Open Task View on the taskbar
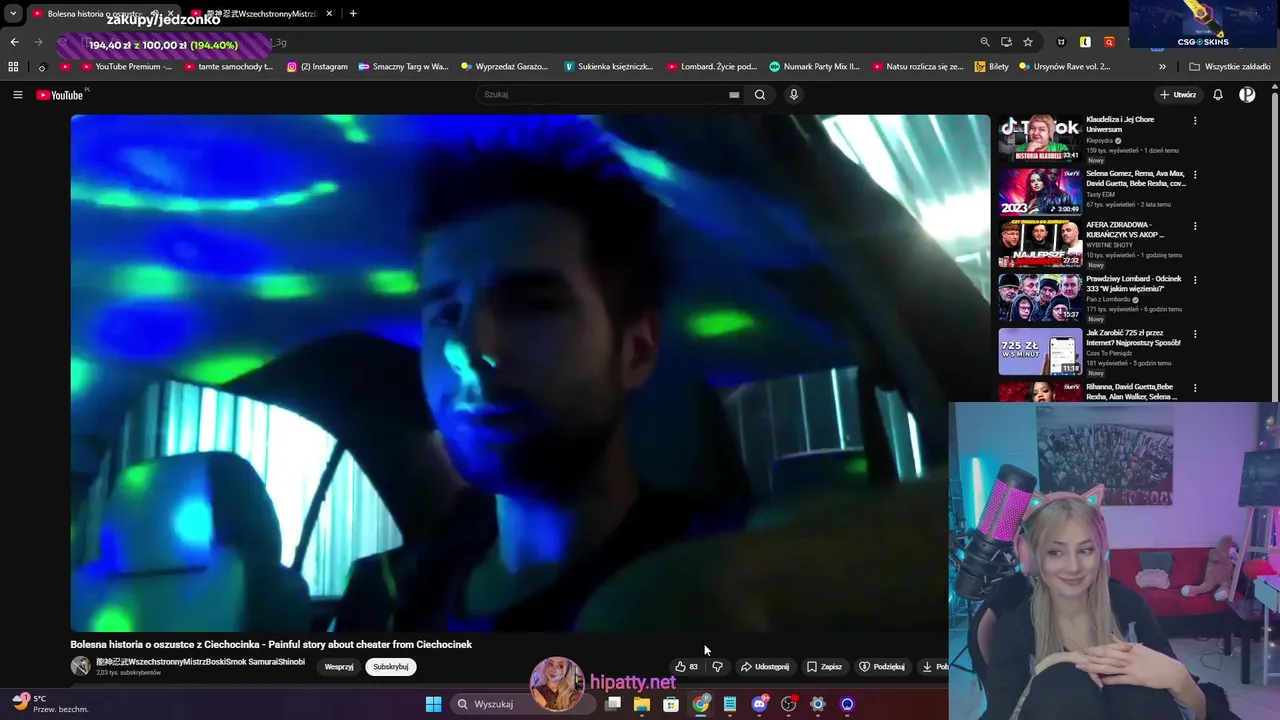 pos(613,704)
